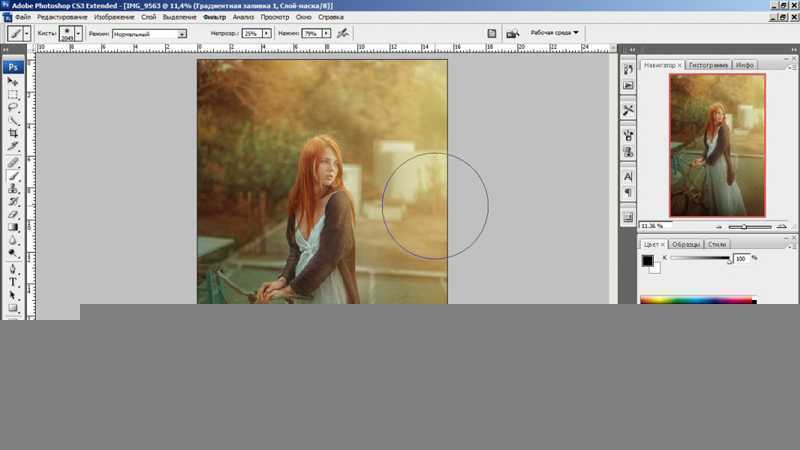800x450 pixels.
Task: Open the Flow slider dropdown arrow
Action: [x=326, y=33]
